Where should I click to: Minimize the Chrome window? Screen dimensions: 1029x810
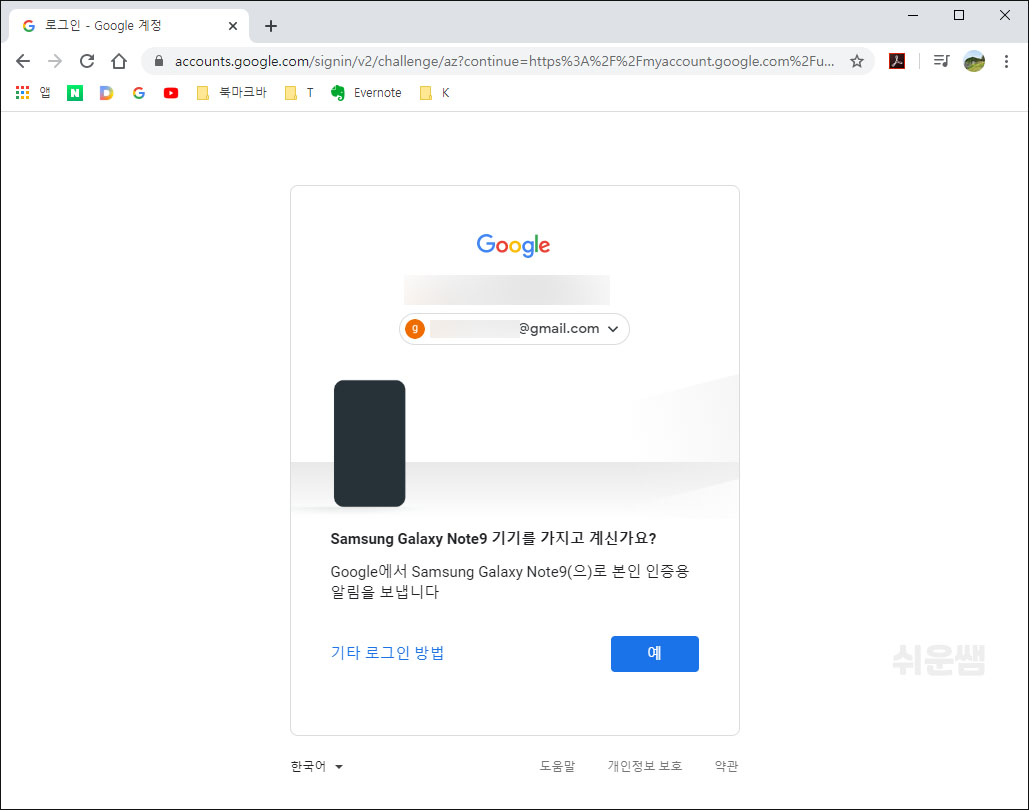913,15
